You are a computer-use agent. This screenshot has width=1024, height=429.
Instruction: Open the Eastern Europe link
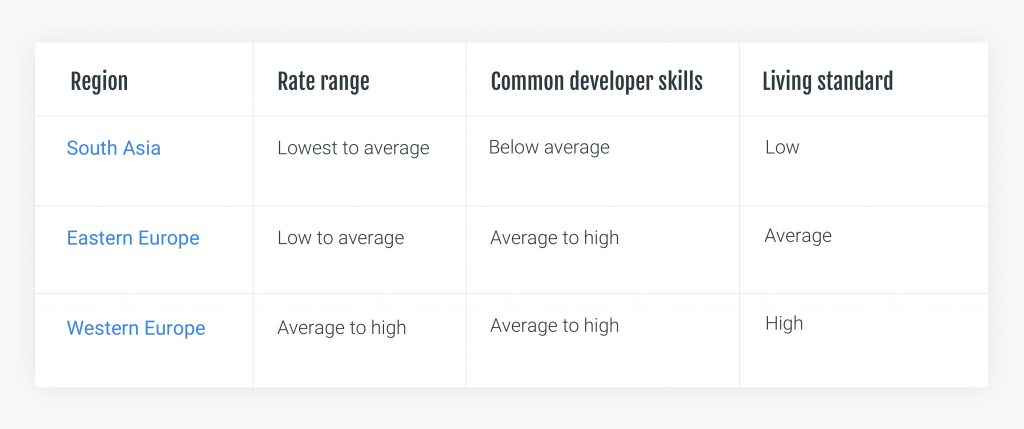[x=133, y=238]
